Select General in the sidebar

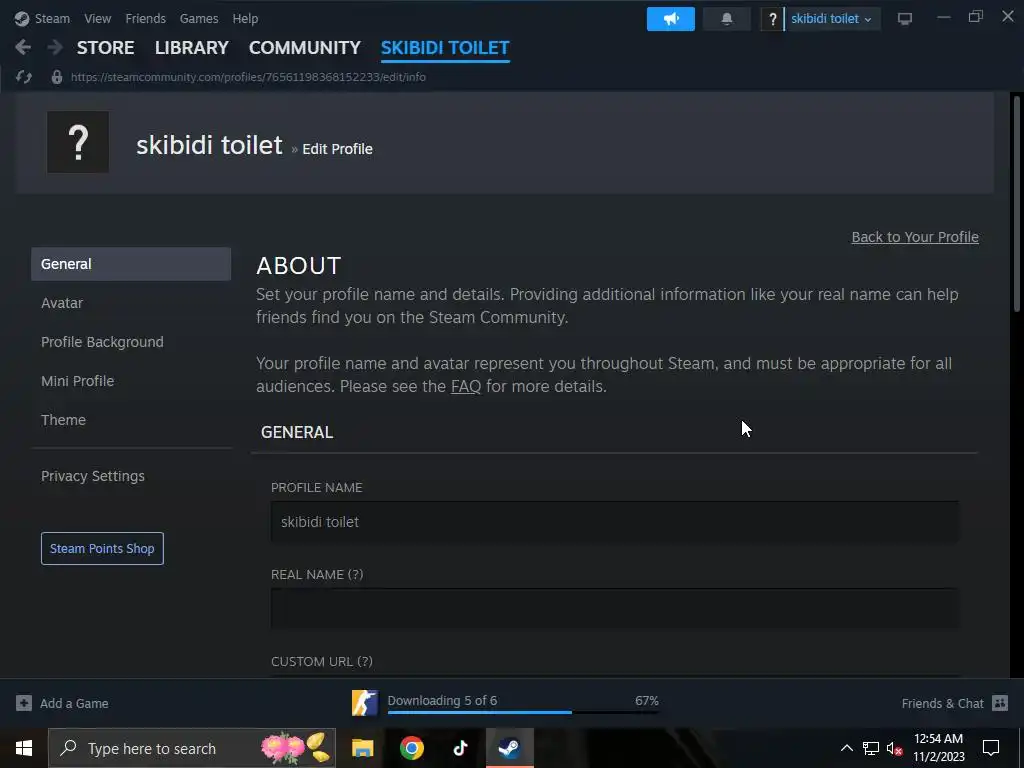coord(131,264)
